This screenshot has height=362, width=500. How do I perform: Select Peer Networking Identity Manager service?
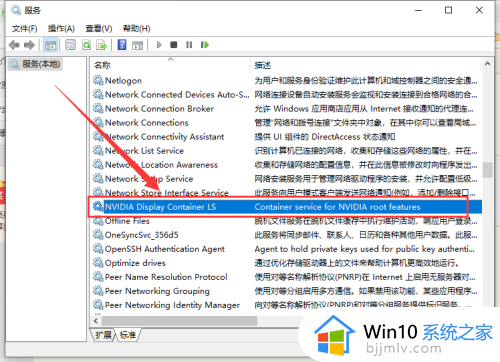[x=287, y=305]
